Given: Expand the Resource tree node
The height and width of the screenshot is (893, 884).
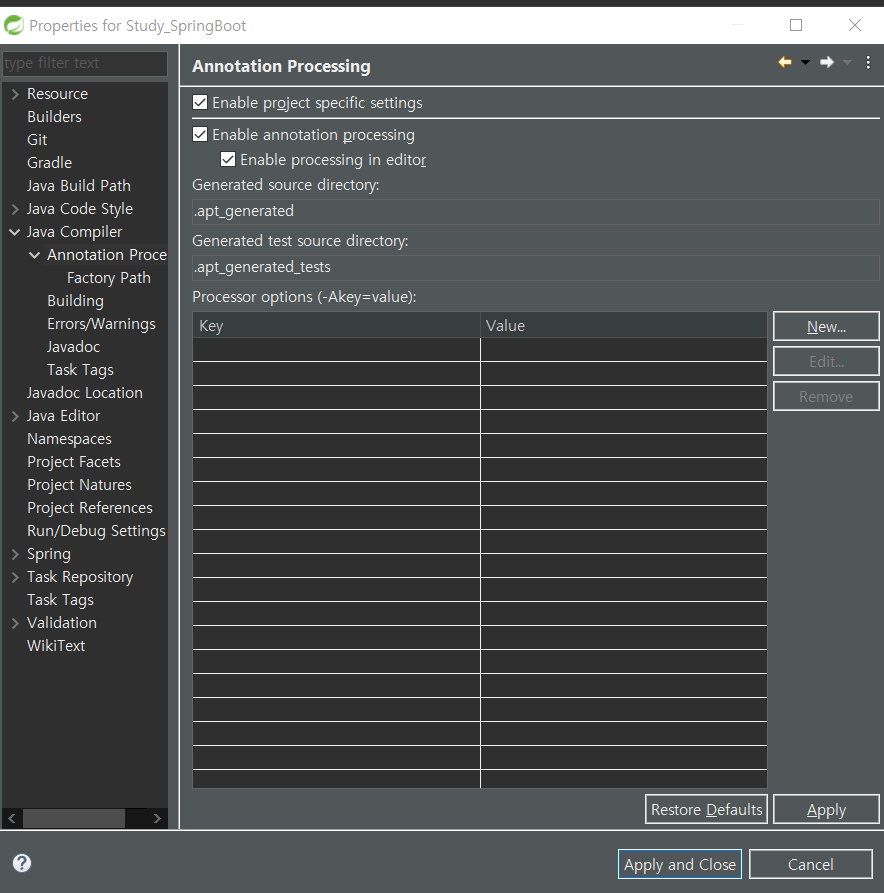Looking at the screenshot, I should tap(15, 94).
